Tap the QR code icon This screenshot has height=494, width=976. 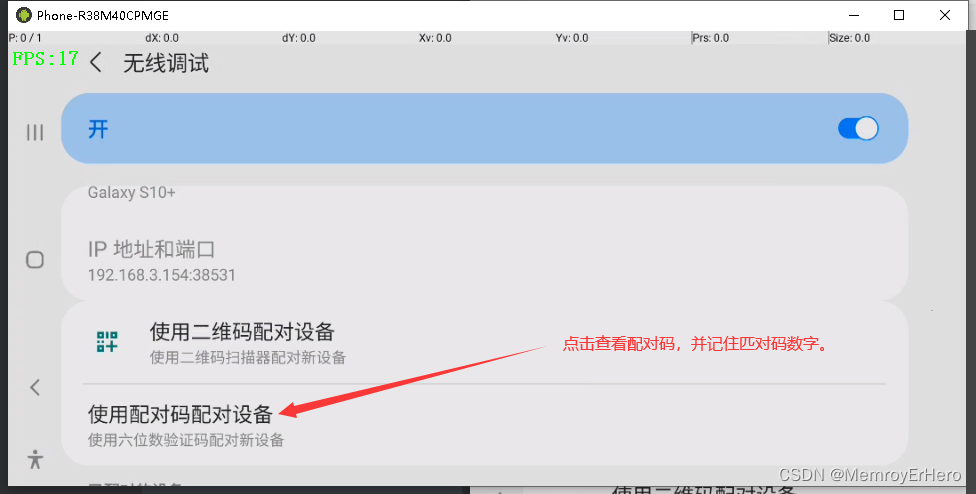point(107,342)
